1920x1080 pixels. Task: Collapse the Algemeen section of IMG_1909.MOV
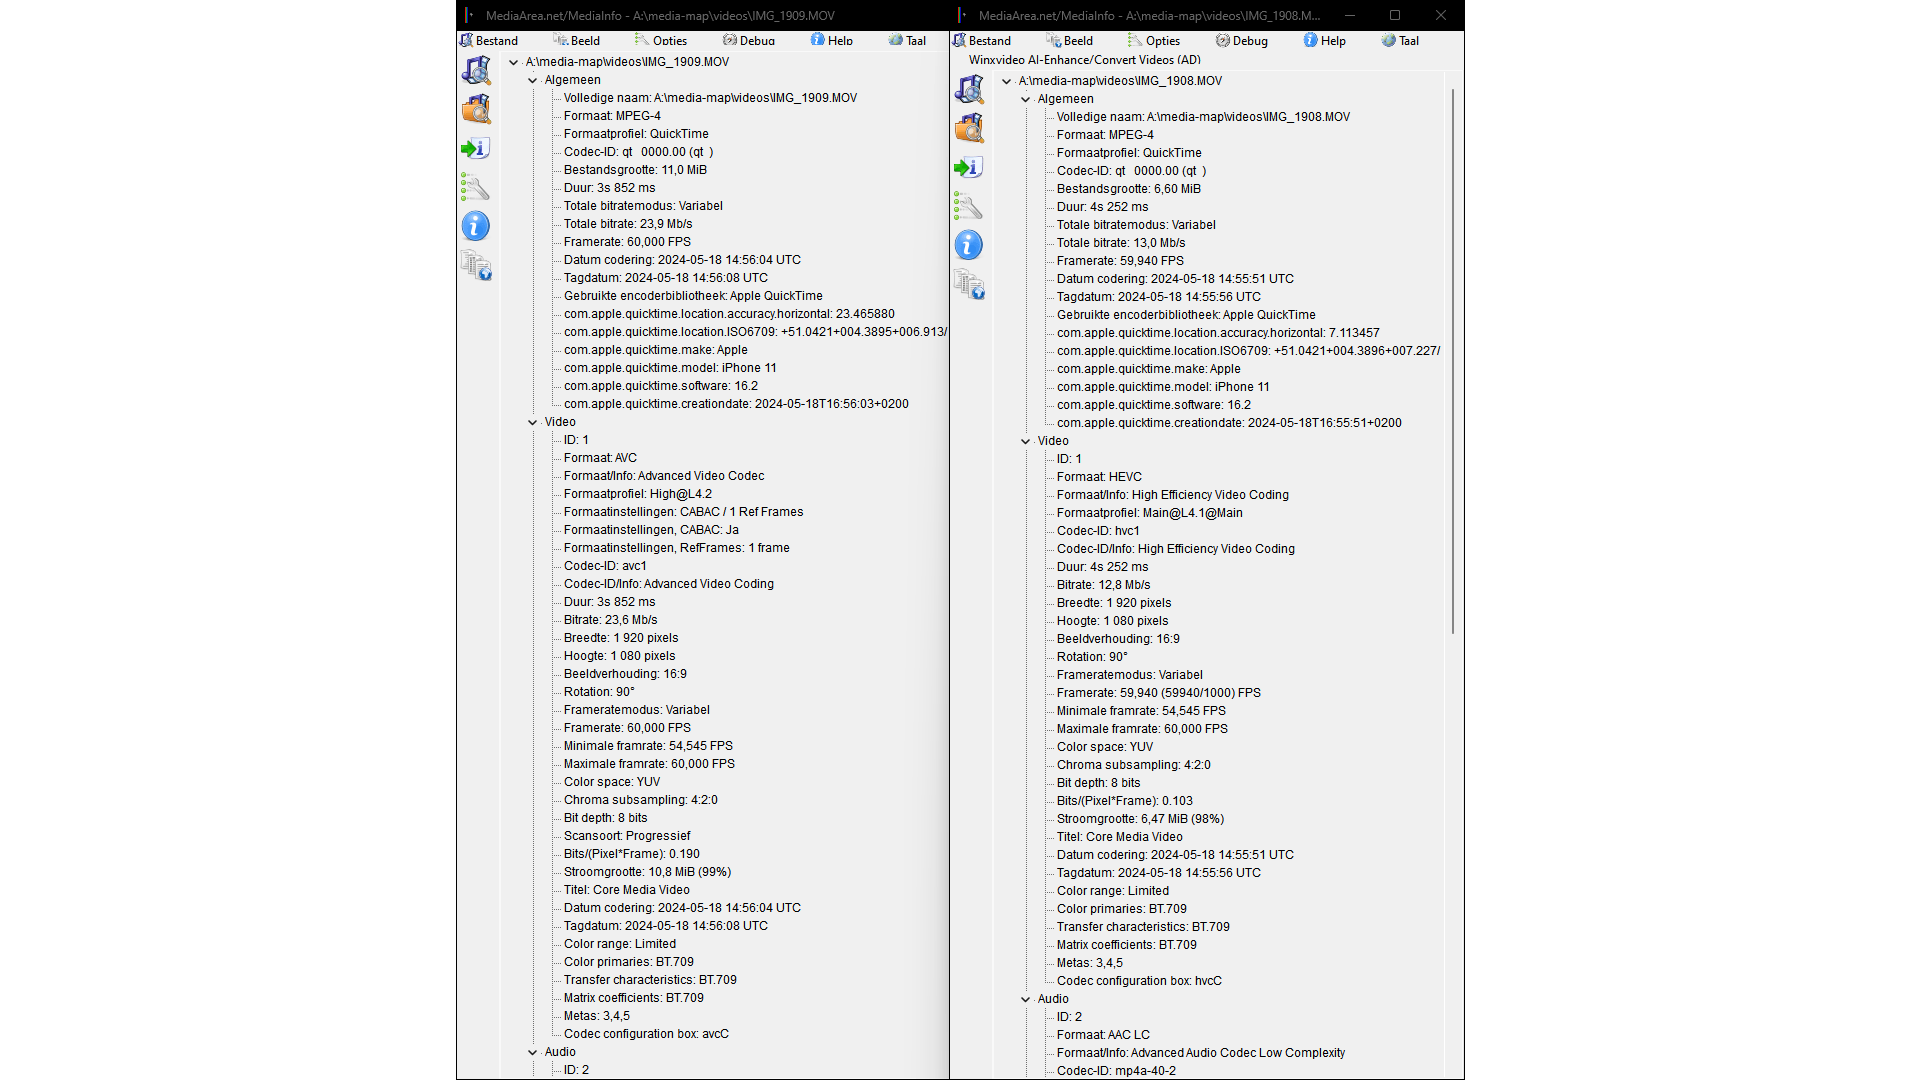pyautogui.click(x=533, y=80)
